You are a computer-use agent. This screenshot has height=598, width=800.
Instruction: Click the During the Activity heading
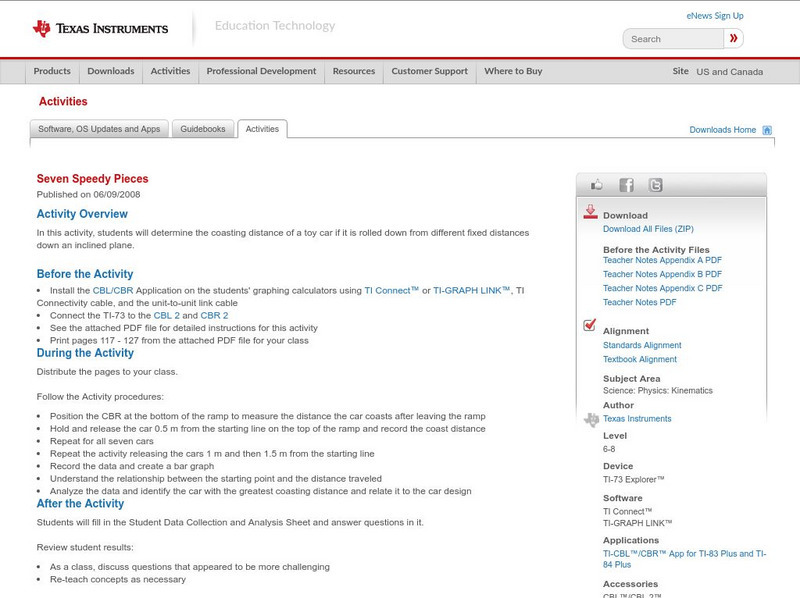tap(85, 353)
